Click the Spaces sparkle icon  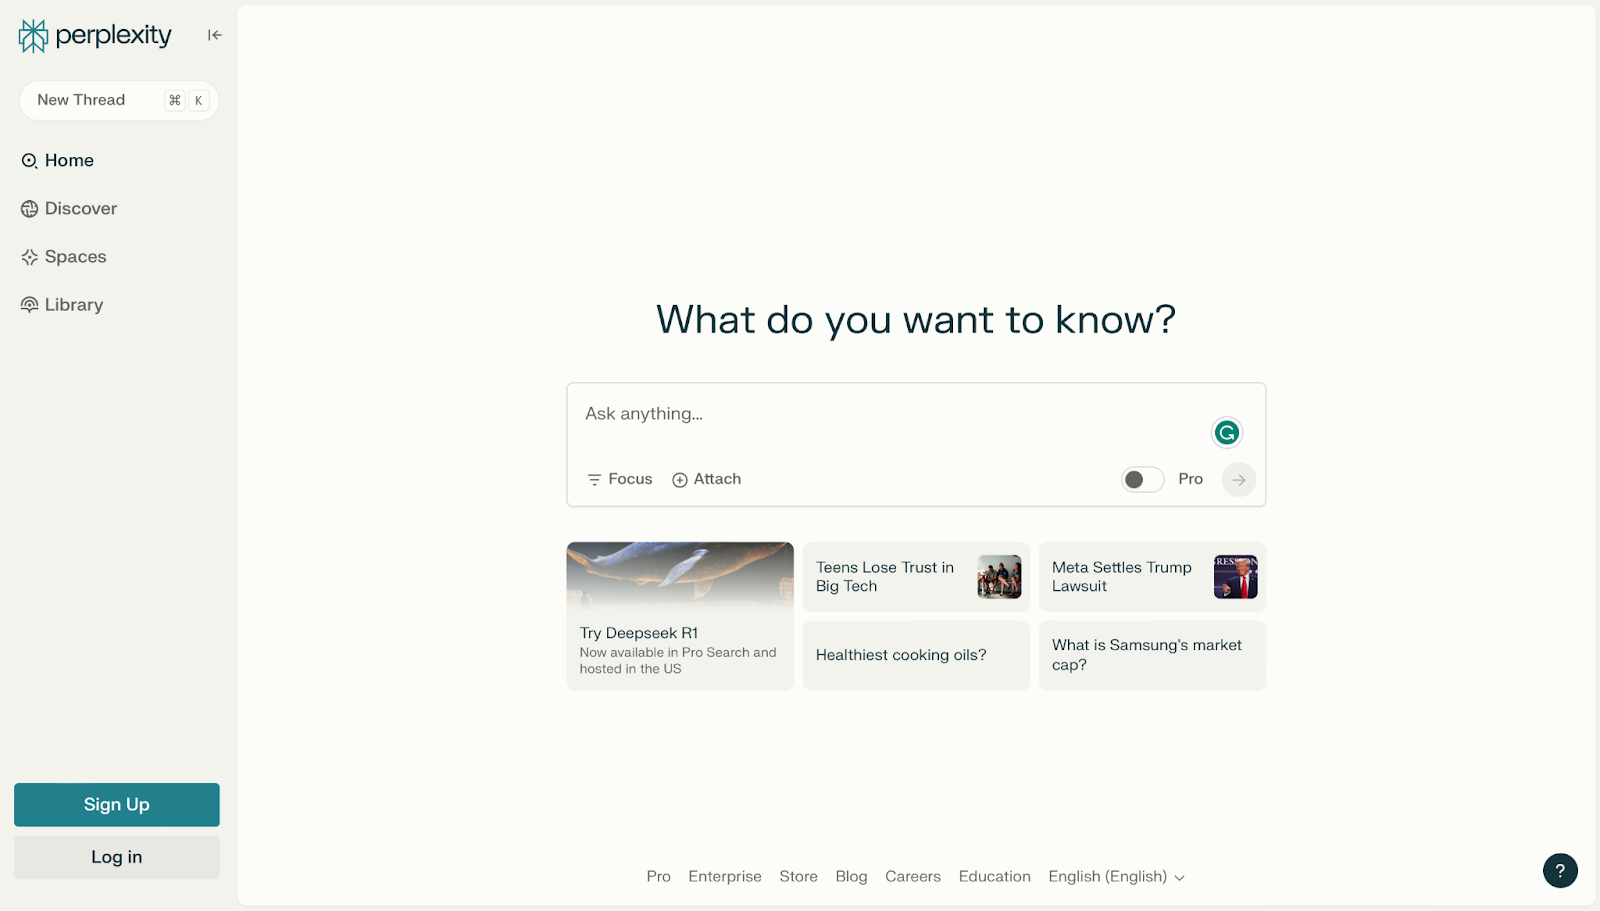[30, 257]
